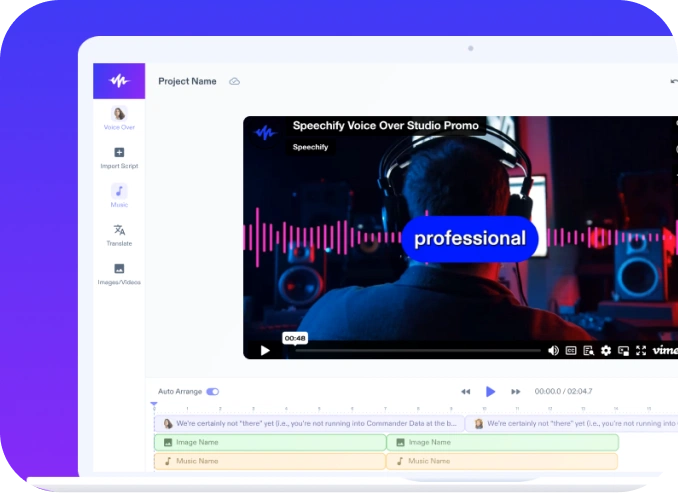Viewport: 678px width, 493px height.
Task: Click the cloud save icon beside Project Name
Action: coord(234,81)
